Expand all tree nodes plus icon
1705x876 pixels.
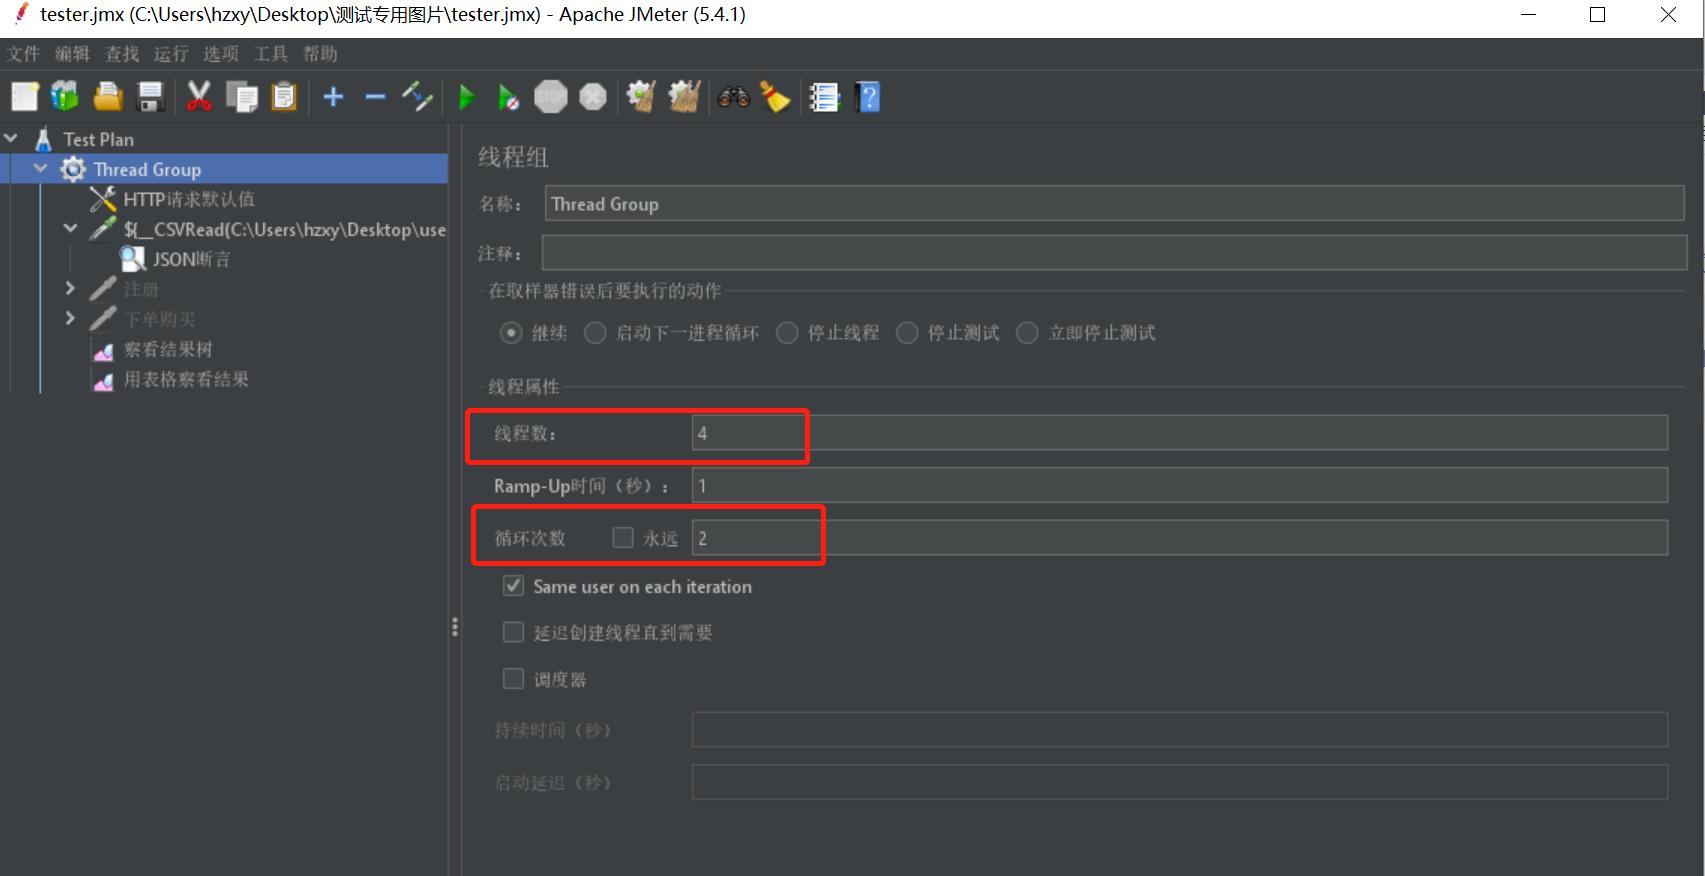pyautogui.click(x=334, y=97)
